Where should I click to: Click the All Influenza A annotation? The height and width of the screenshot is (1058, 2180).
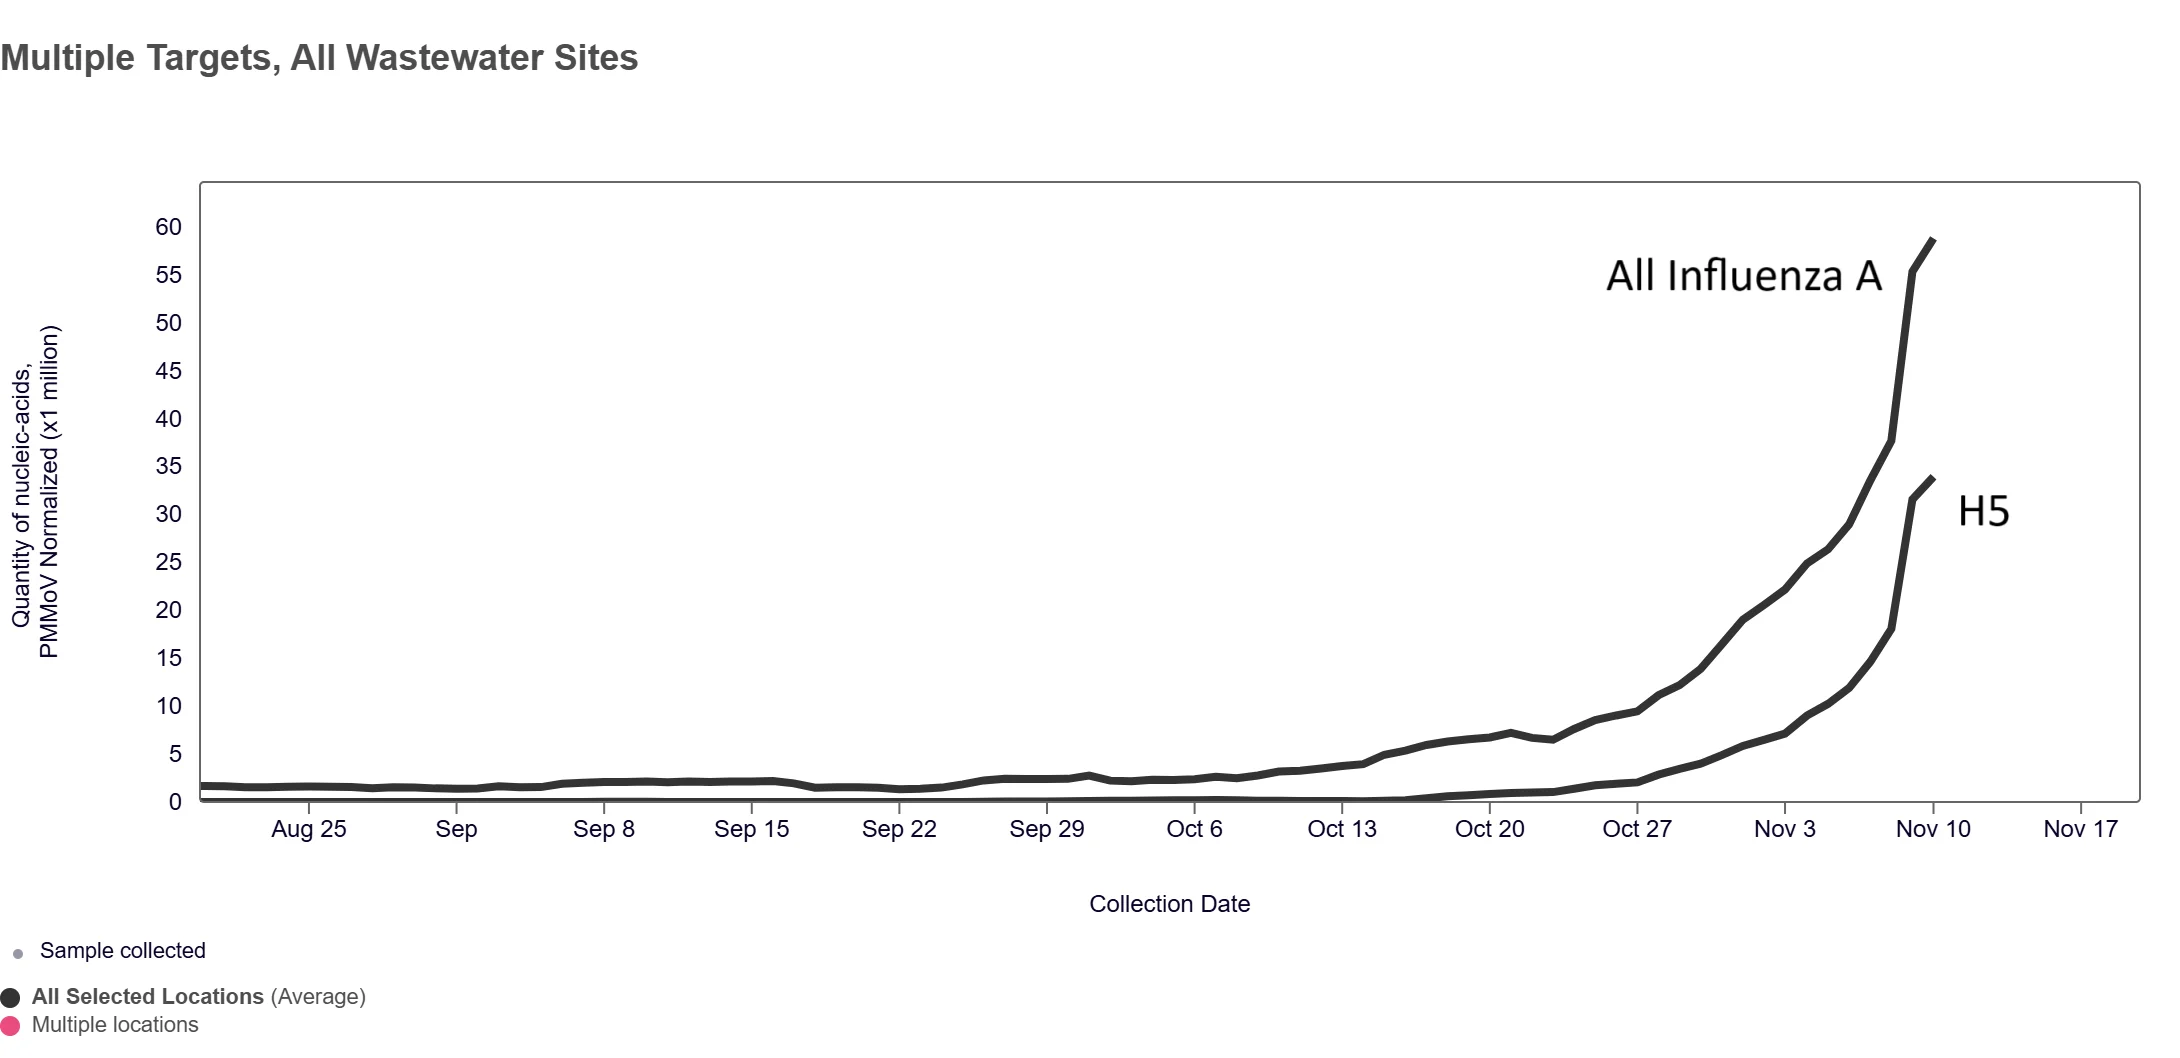1744,276
